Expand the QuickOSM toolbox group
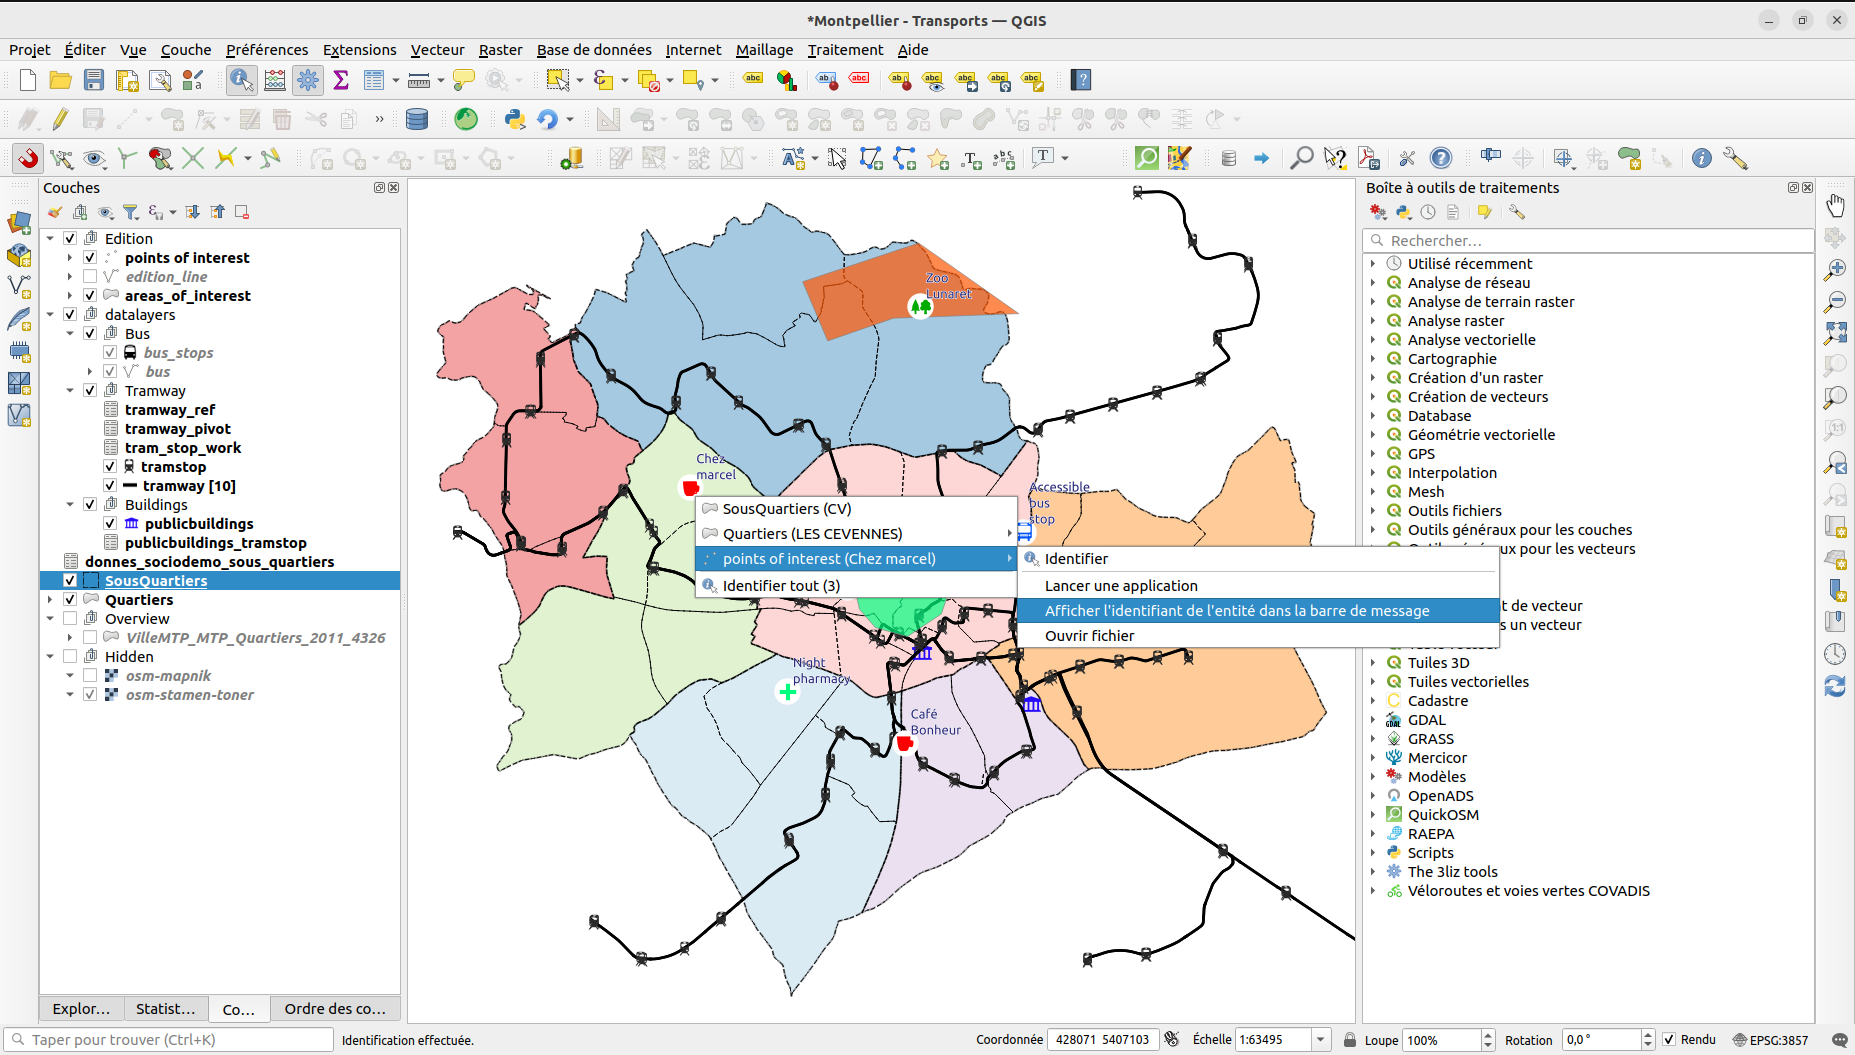This screenshot has width=1855, height=1055. tap(1373, 815)
